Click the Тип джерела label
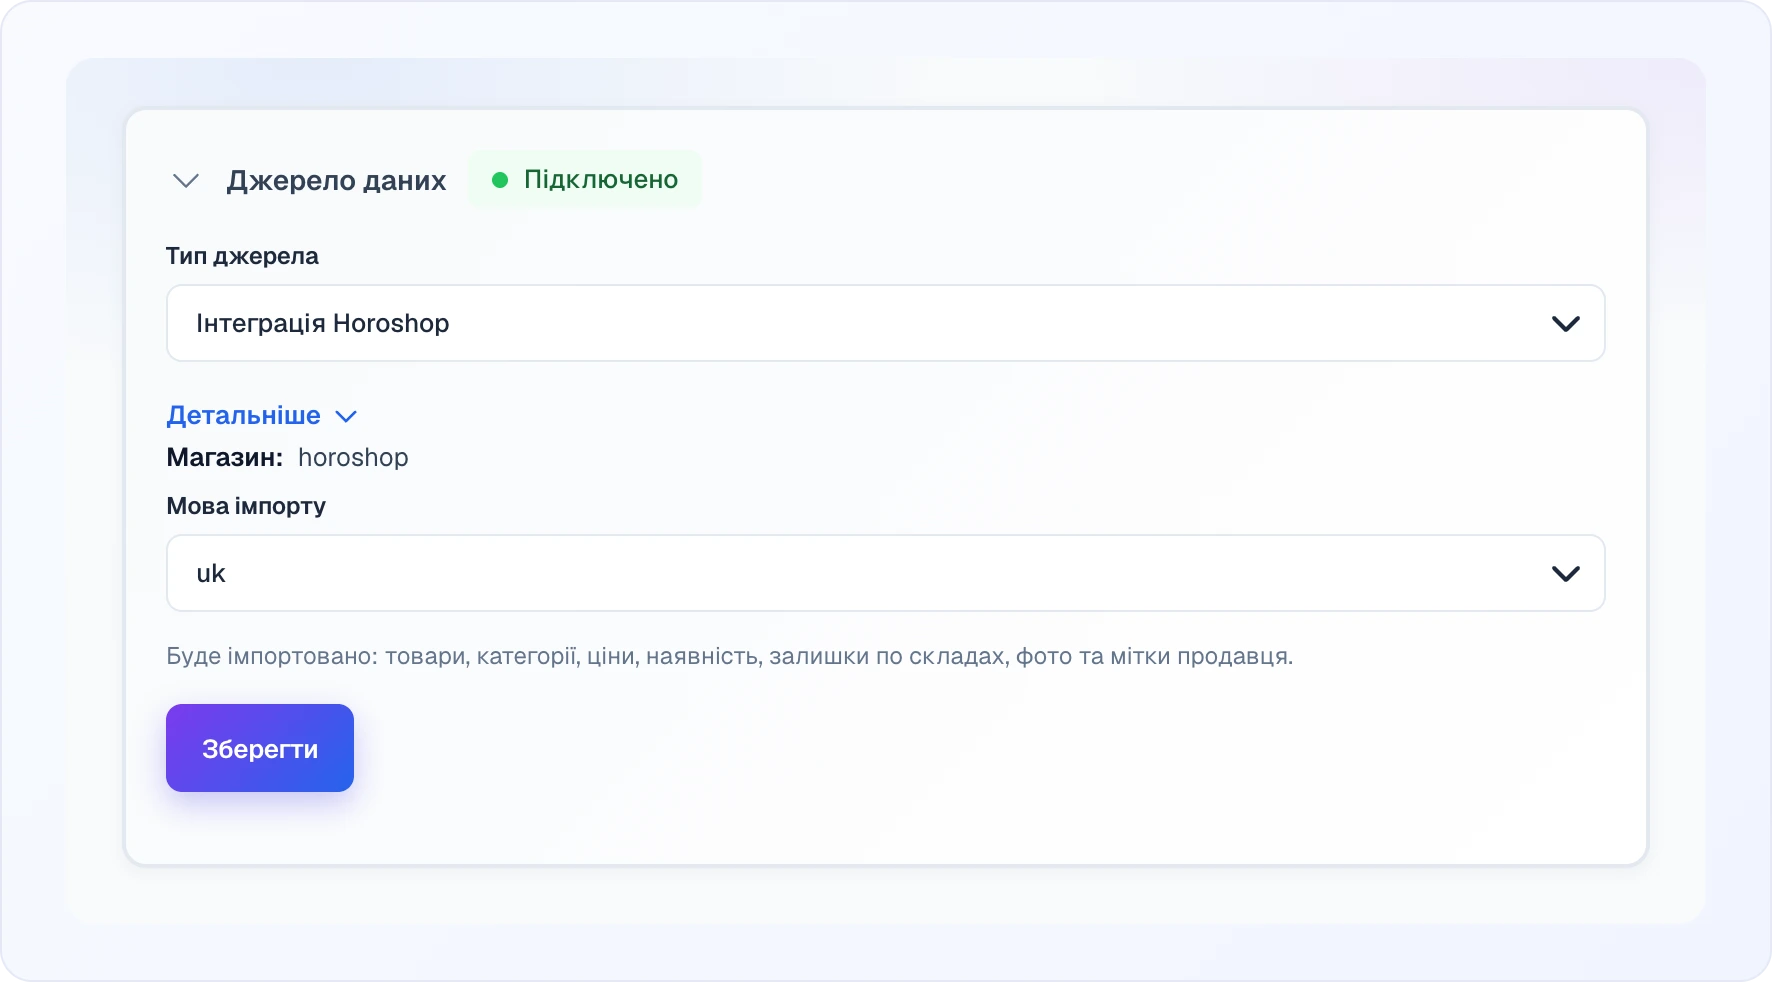 point(242,256)
